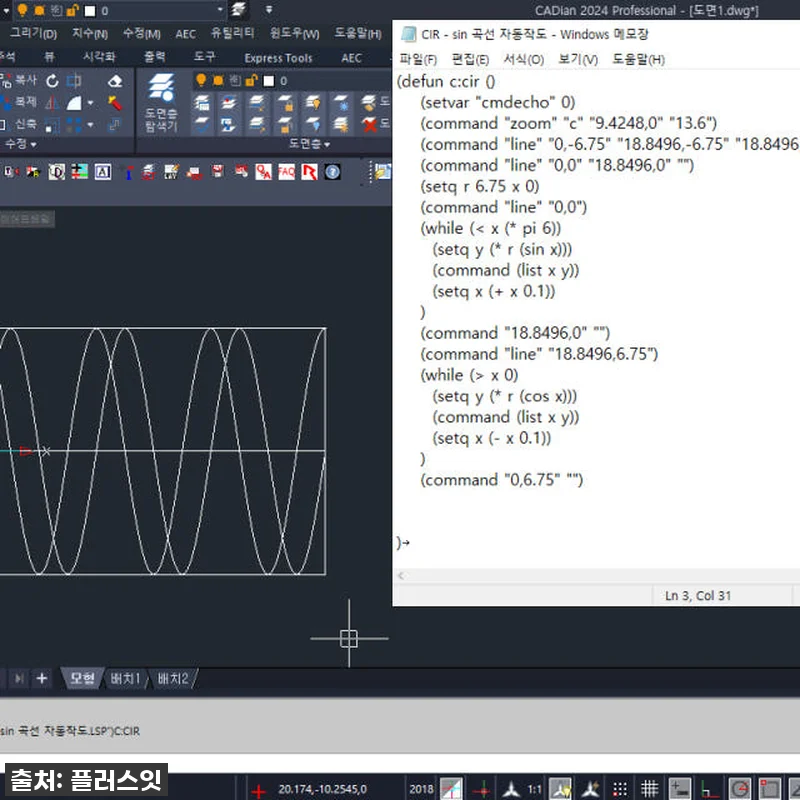Click the layout tab scroll arrow

coord(19,679)
